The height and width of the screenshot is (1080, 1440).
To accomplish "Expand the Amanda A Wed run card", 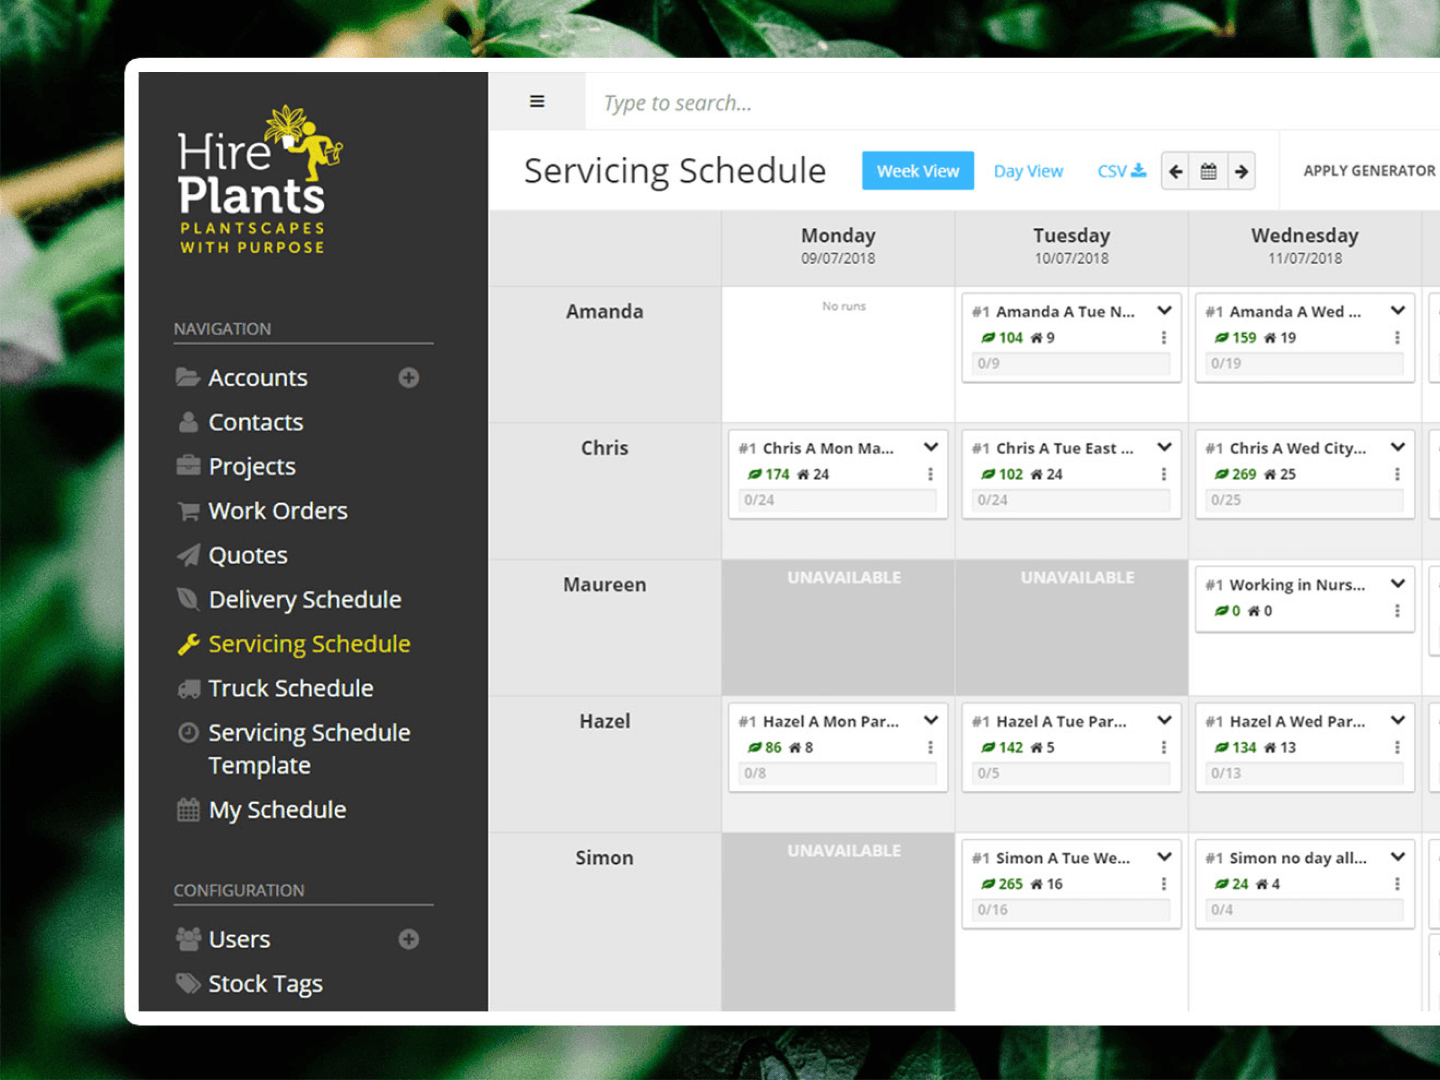I will click(x=1398, y=311).
